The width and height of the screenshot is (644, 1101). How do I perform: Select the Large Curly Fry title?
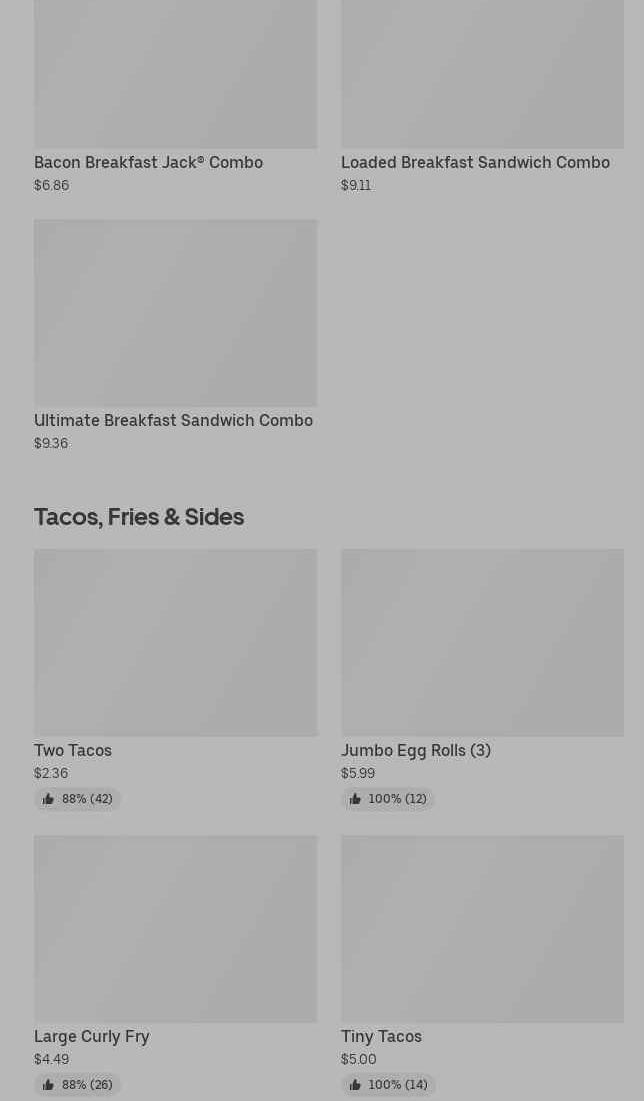[x=91, y=1036]
